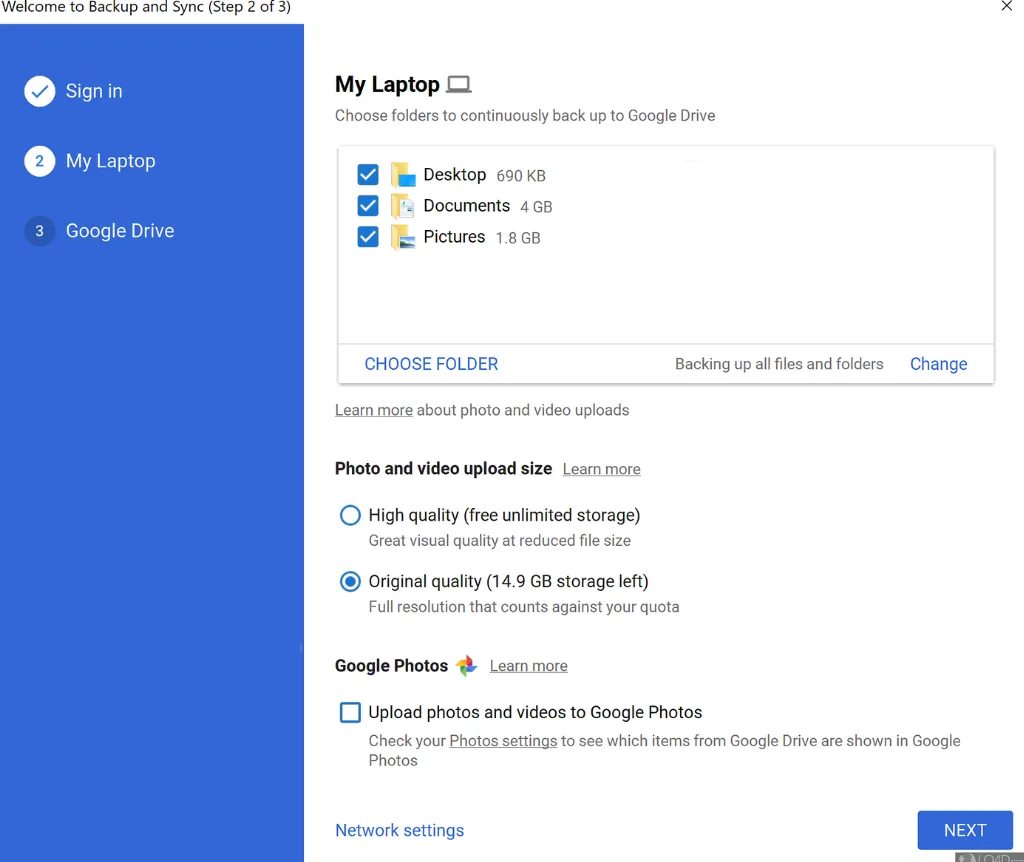The height and width of the screenshot is (862, 1024).
Task: Go to the Google Drive step in sidebar
Action: 119,231
